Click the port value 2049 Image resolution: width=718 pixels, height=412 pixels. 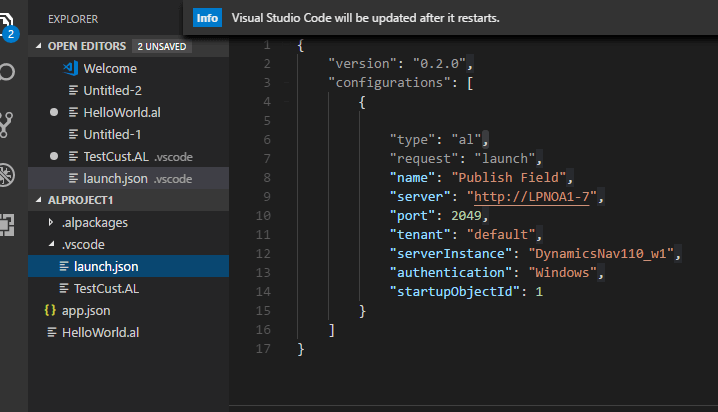pos(466,215)
